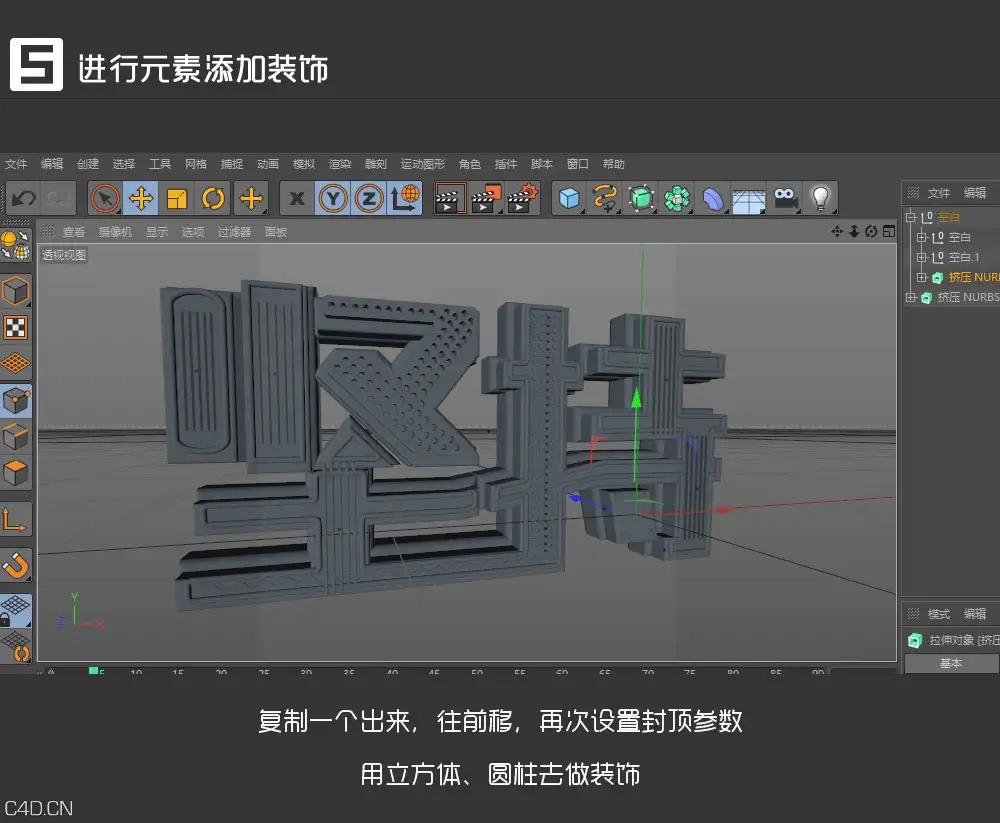Open the 创建 menu
This screenshot has height=823, width=1000.
coord(88,164)
